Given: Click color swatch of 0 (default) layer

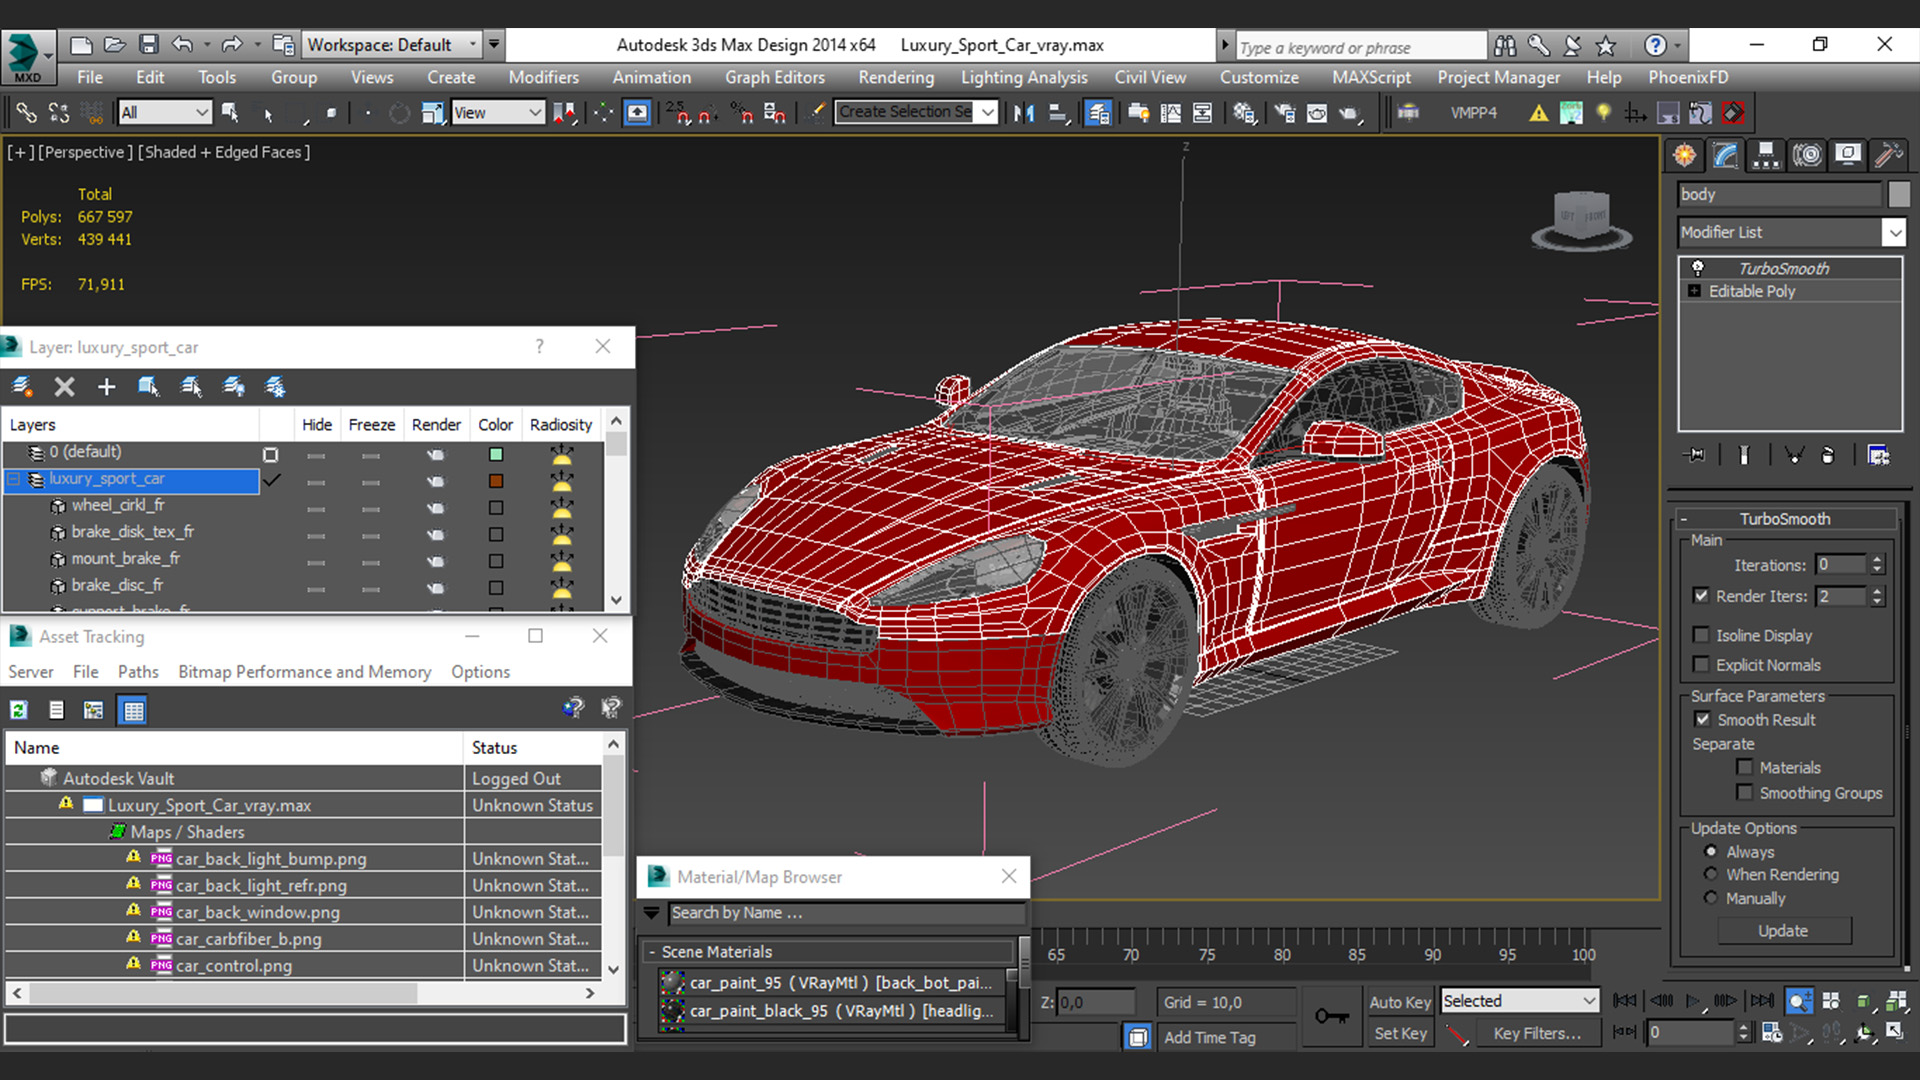Looking at the screenshot, I should point(495,454).
